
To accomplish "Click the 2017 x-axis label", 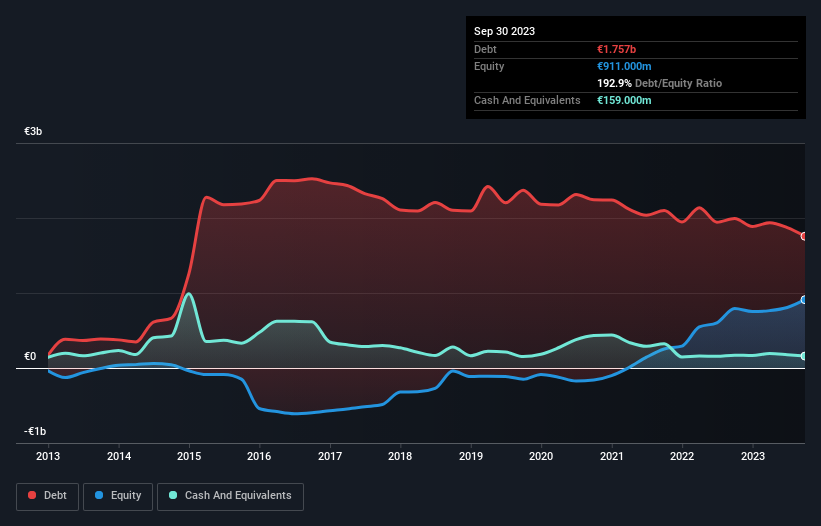I will pos(330,456).
